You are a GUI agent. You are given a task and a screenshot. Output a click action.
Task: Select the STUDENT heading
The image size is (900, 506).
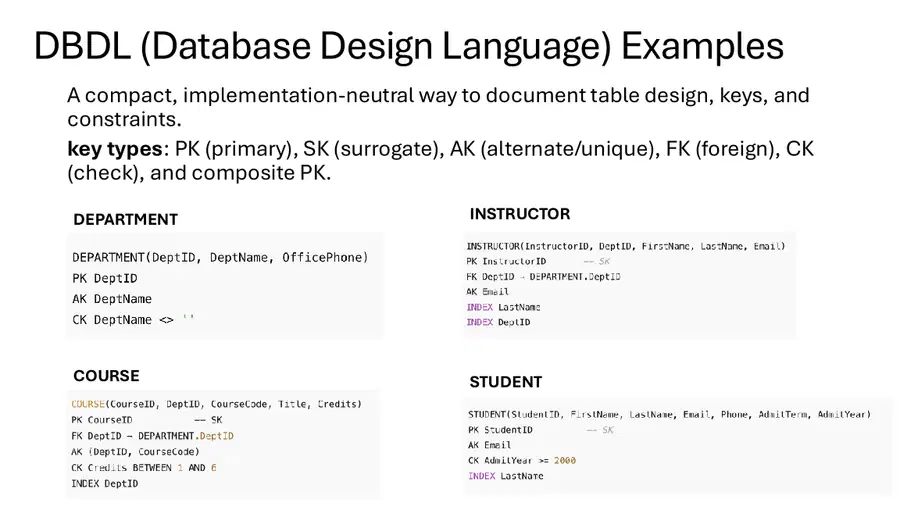pyautogui.click(x=506, y=382)
